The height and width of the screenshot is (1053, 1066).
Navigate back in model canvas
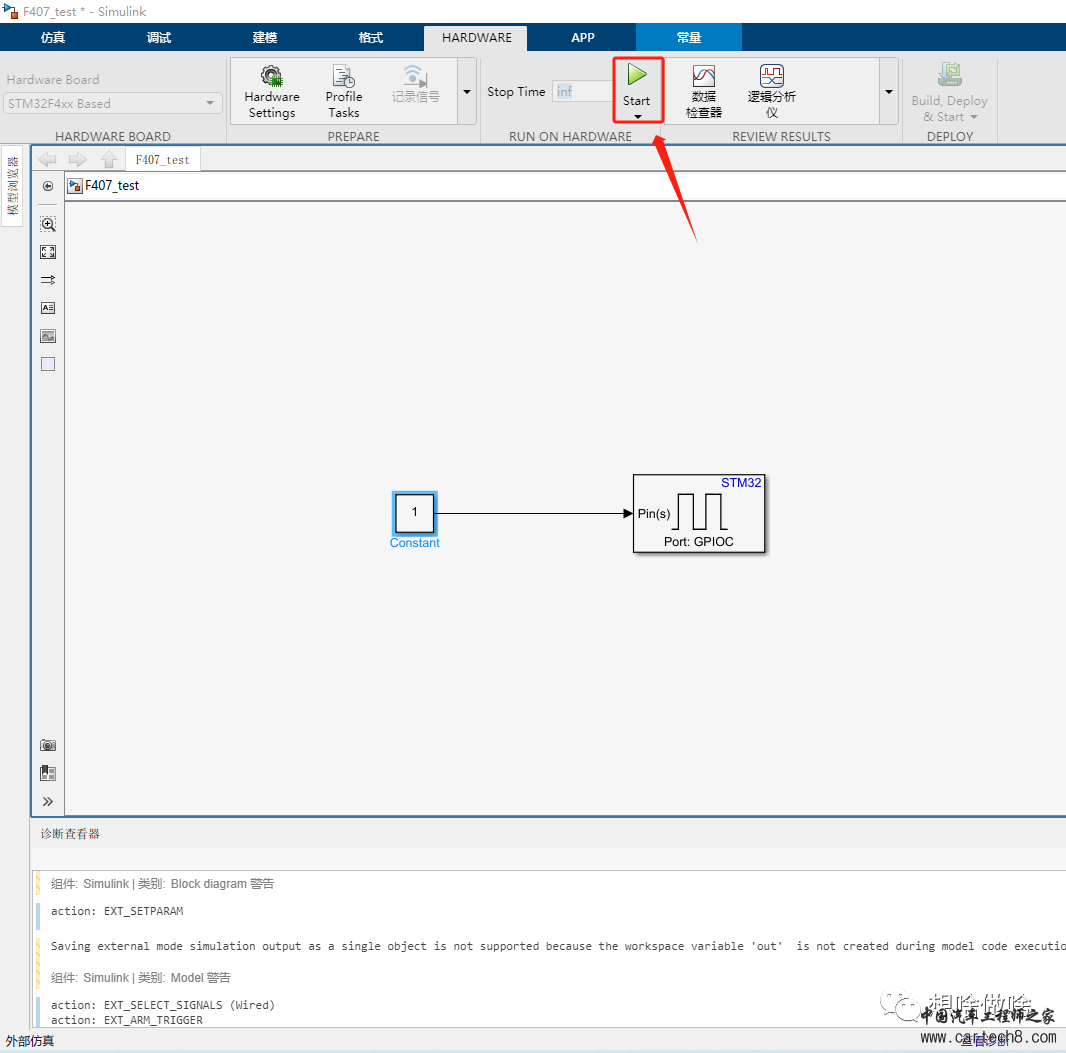(48, 160)
